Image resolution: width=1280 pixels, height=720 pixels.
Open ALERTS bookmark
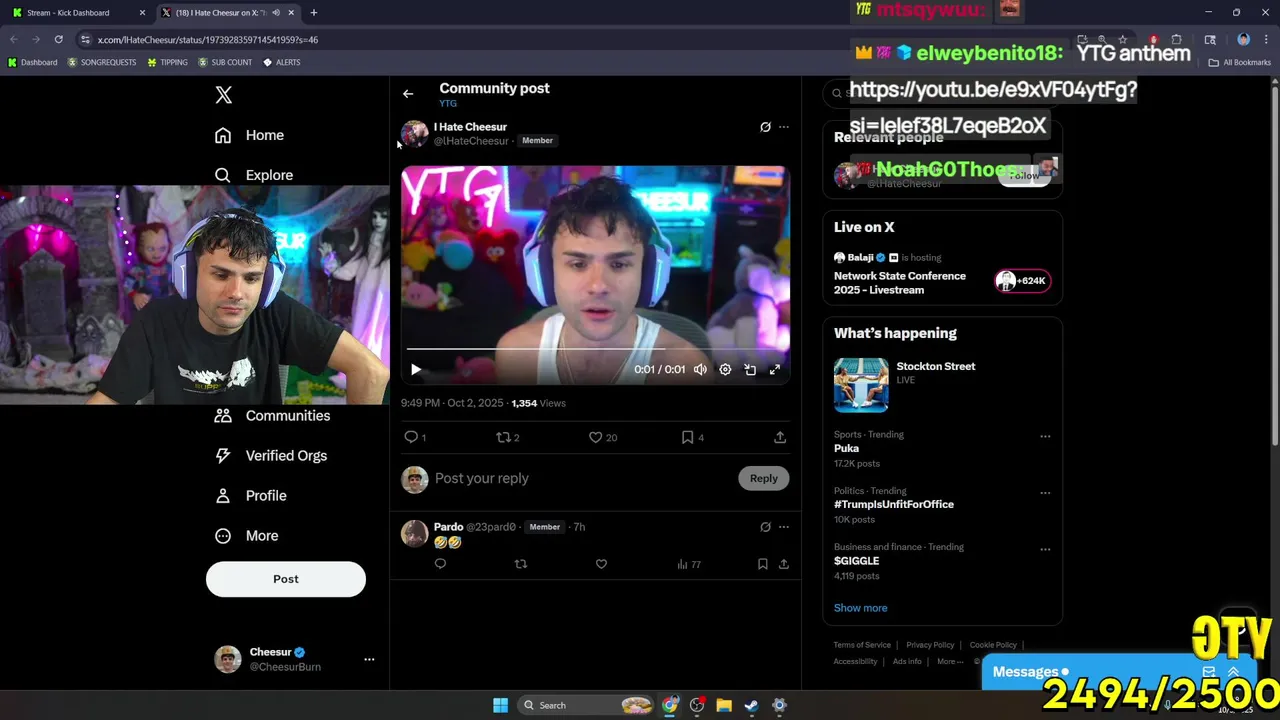coord(282,62)
